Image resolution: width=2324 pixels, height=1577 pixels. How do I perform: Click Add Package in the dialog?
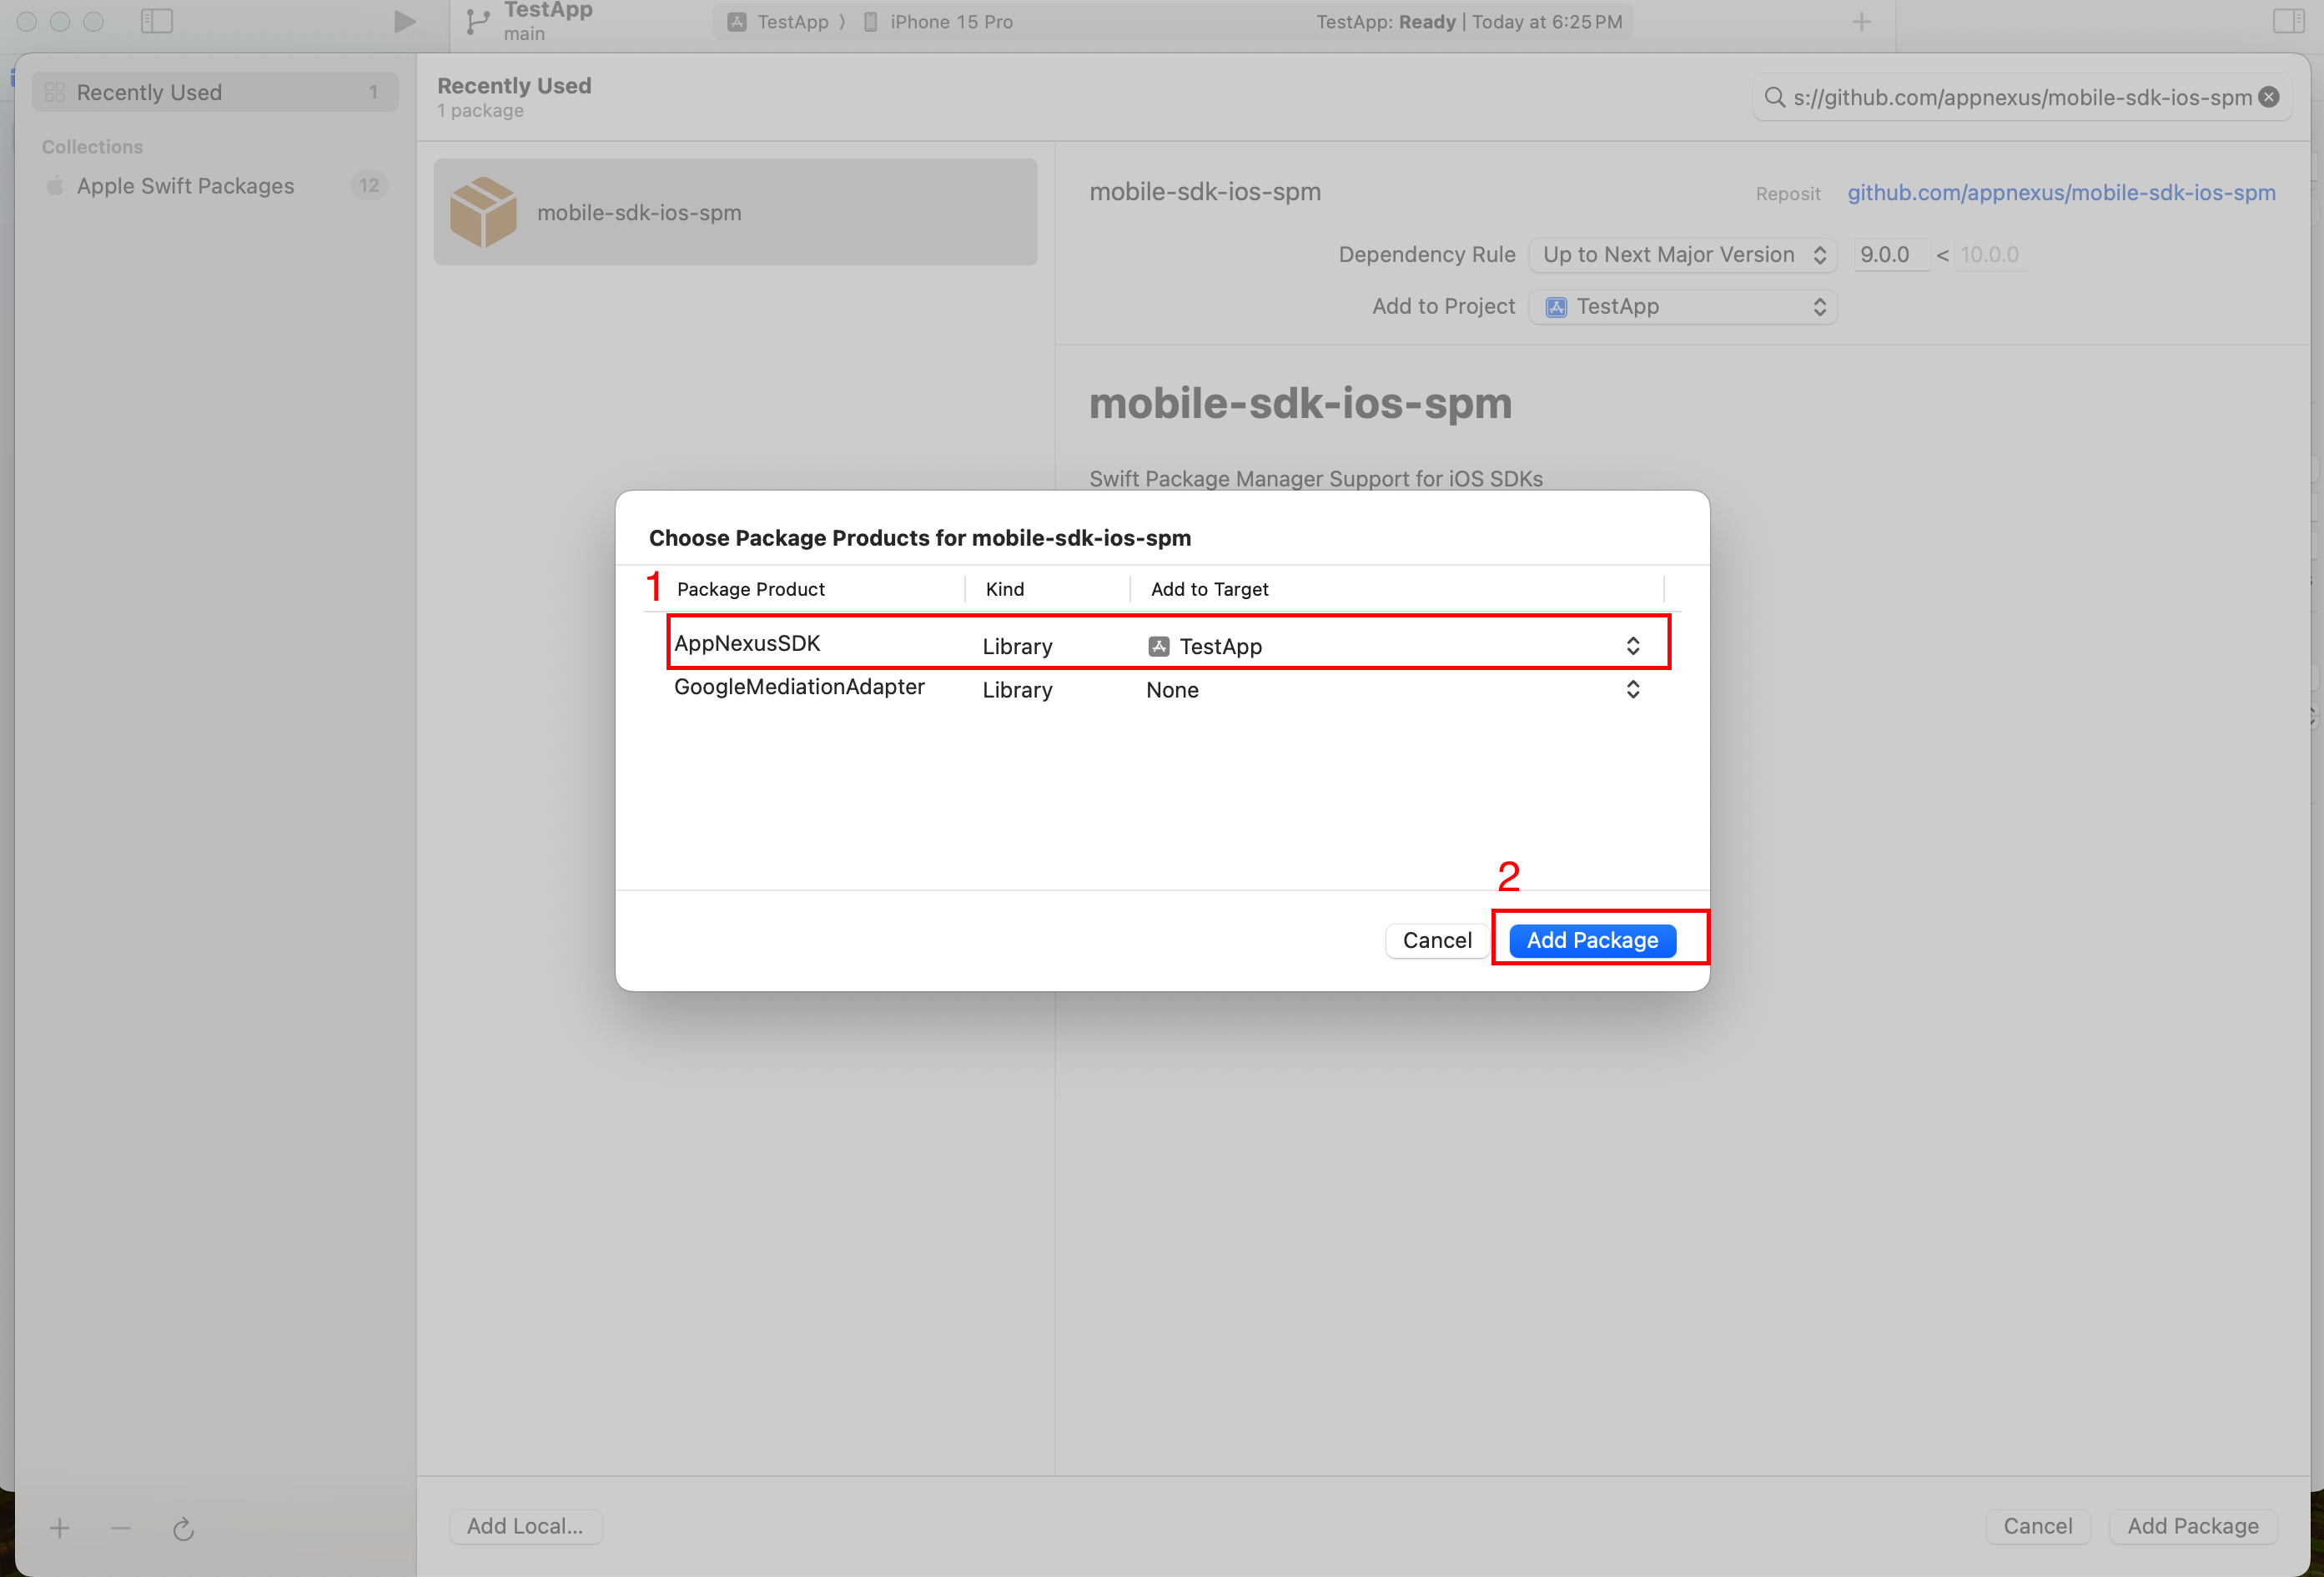point(1592,940)
